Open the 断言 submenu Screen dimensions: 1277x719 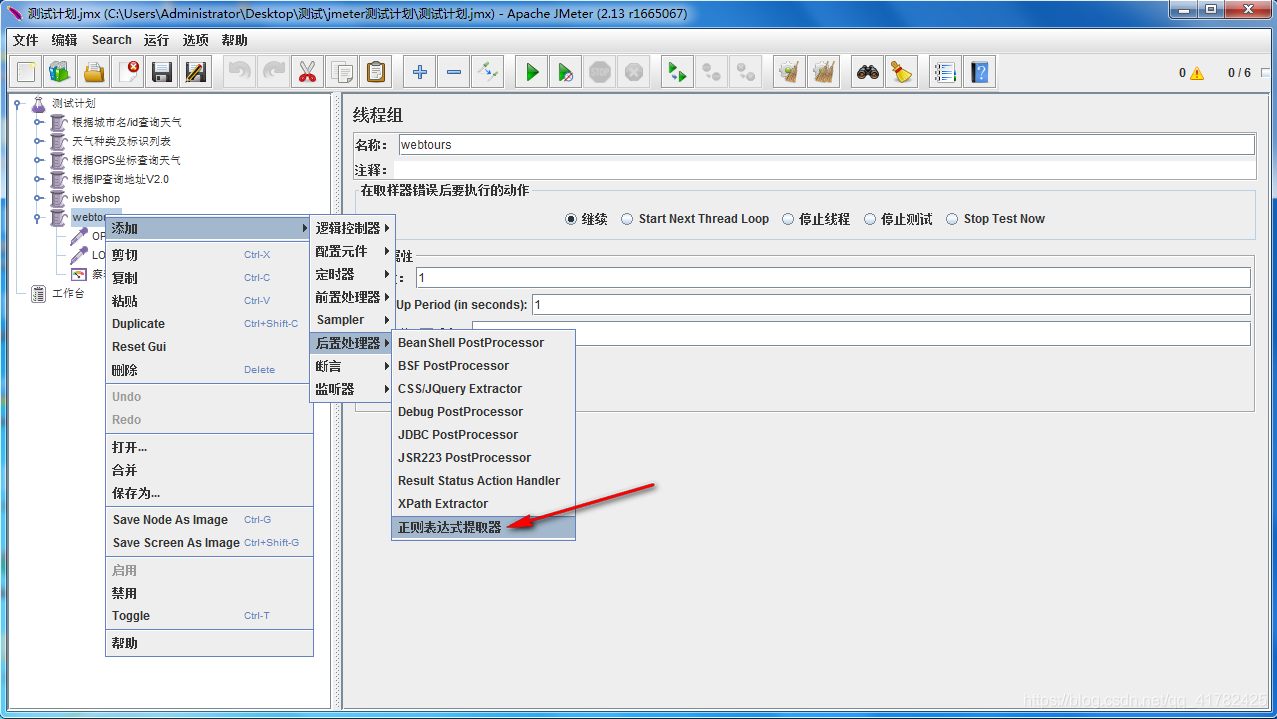point(352,366)
